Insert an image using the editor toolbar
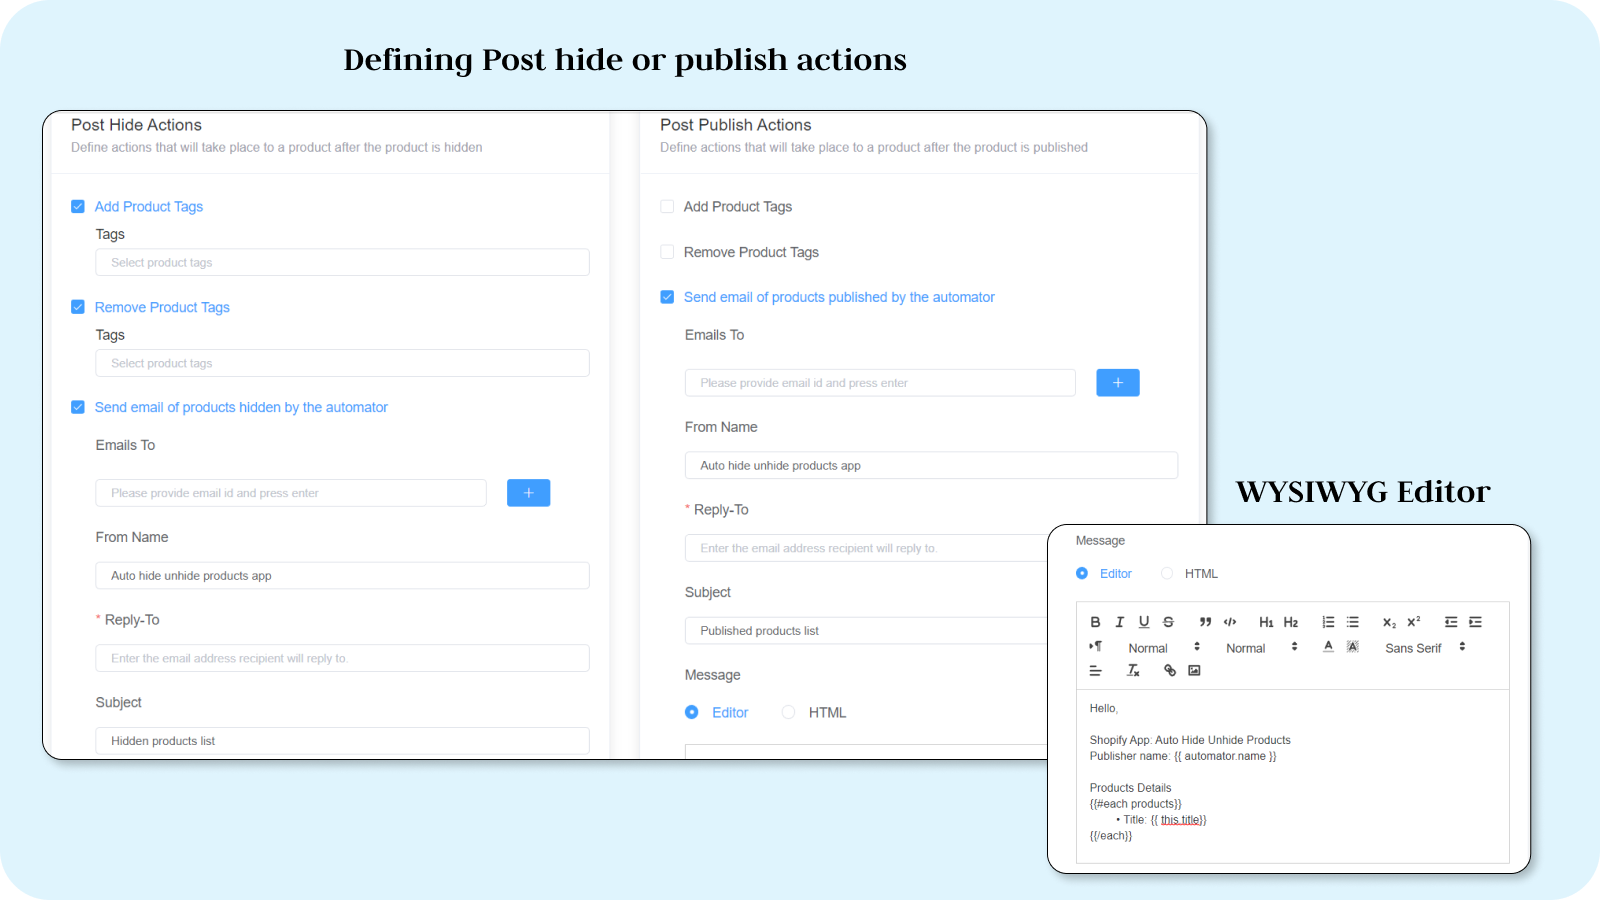This screenshot has height=900, width=1600. point(1194,670)
